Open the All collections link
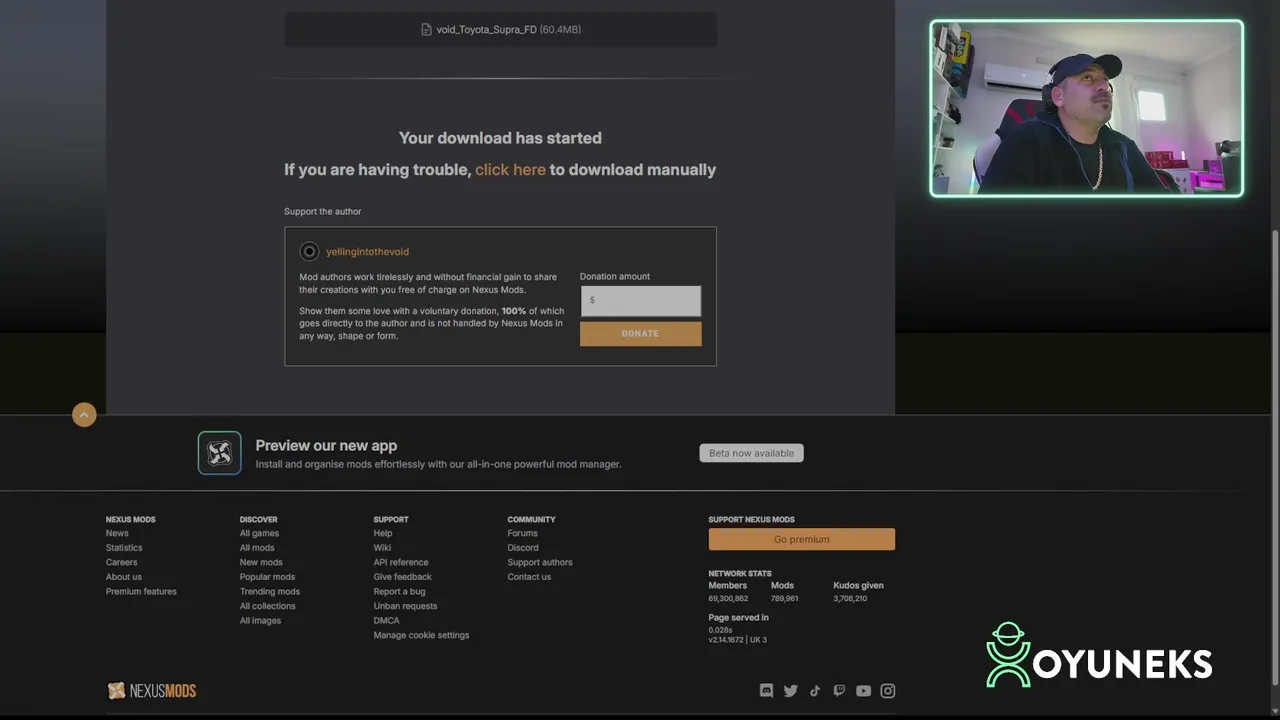The image size is (1280, 720). pyautogui.click(x=267, y=606)
